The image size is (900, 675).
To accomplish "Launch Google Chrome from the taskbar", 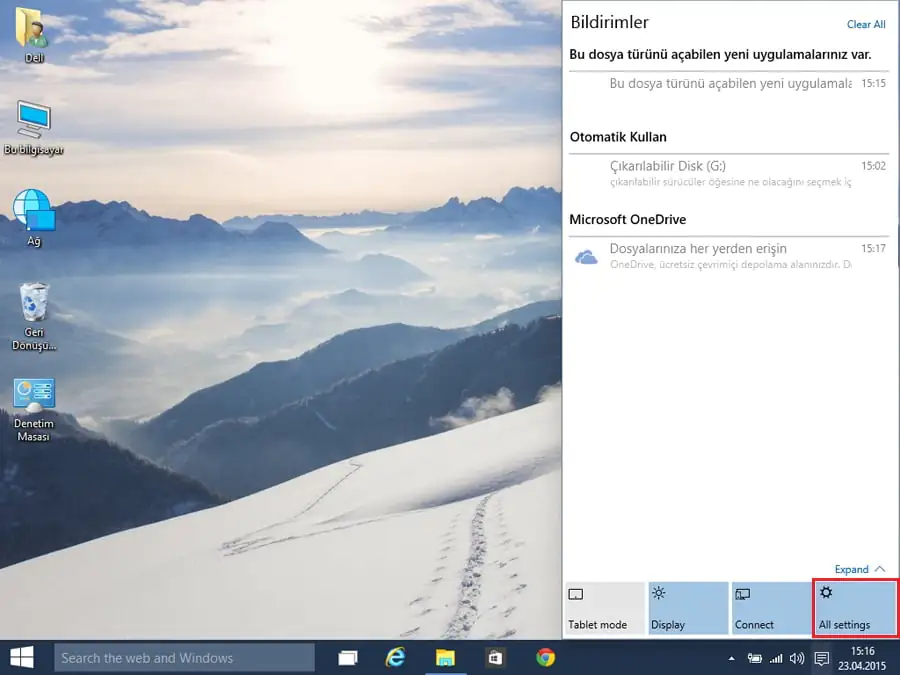I will click(546, 658).
